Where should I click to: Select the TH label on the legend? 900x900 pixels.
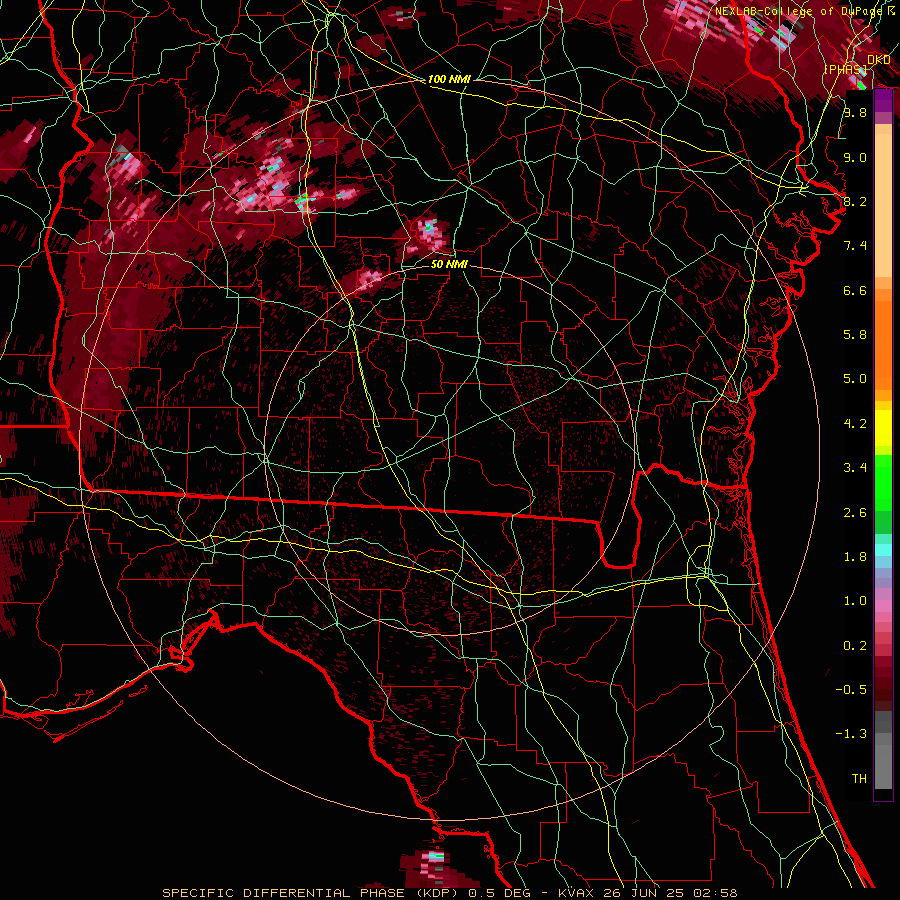[859, 779]
